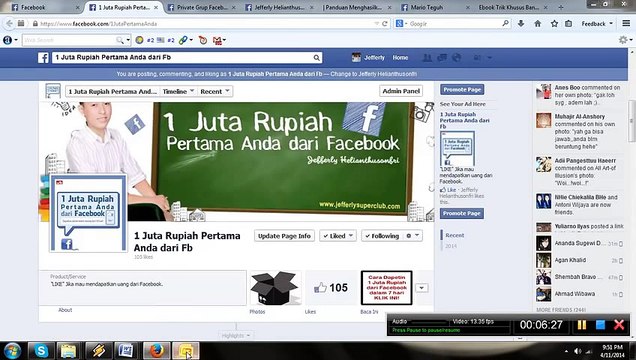Reload the page with refresh icon
Image resolution: width=636 pixels, height=360 pixels.
coord(385,24)
